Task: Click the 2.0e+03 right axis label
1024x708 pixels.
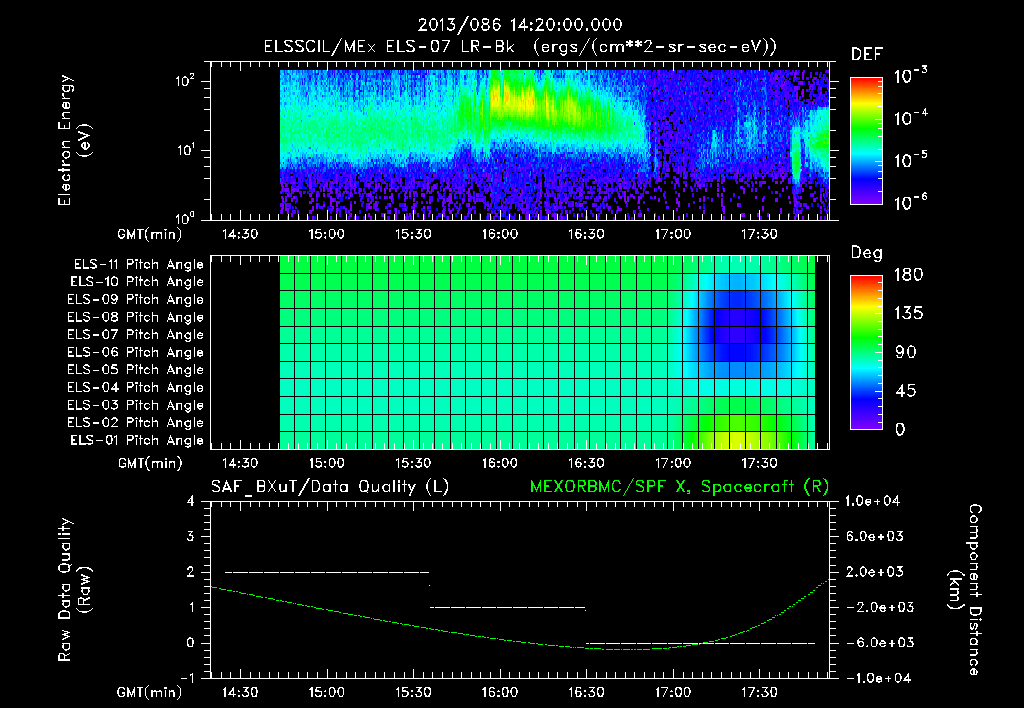Action: pyautogui.click(x=875, y=572)
